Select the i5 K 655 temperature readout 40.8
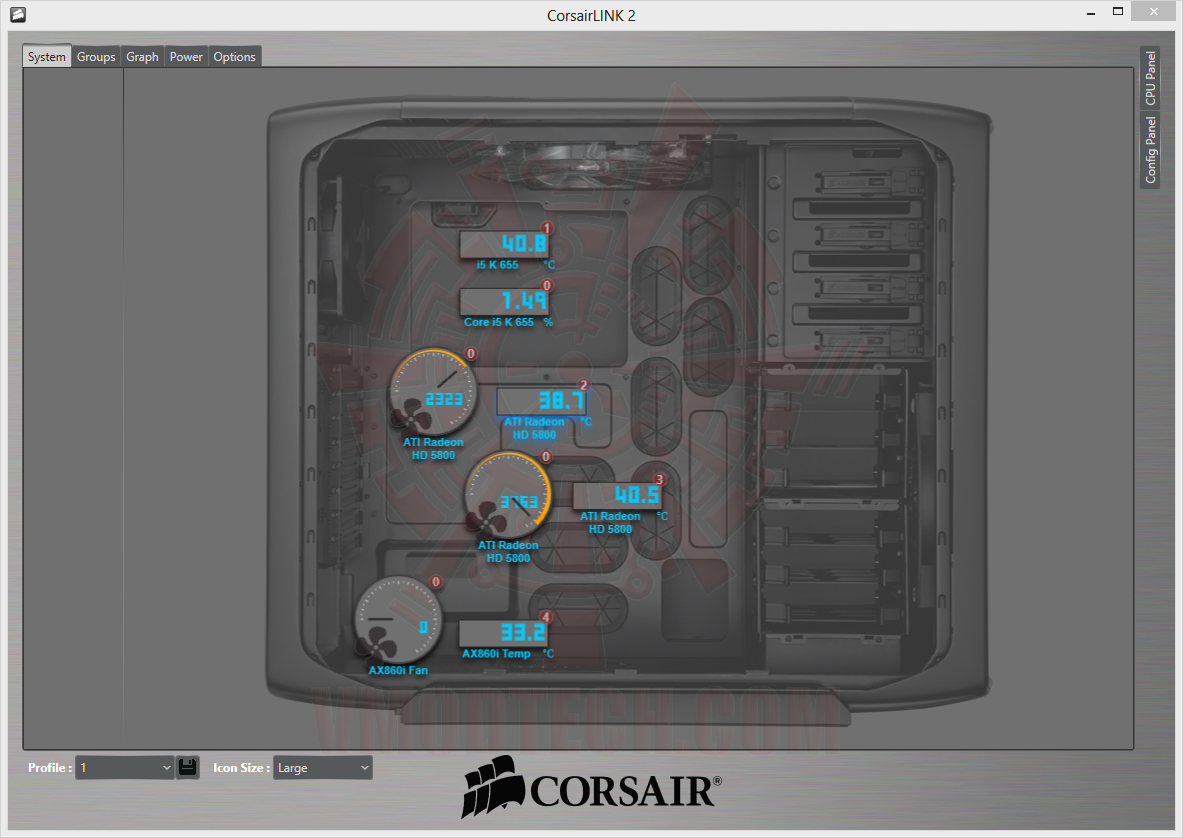The image size is (1183, 838). click(504, 244)
